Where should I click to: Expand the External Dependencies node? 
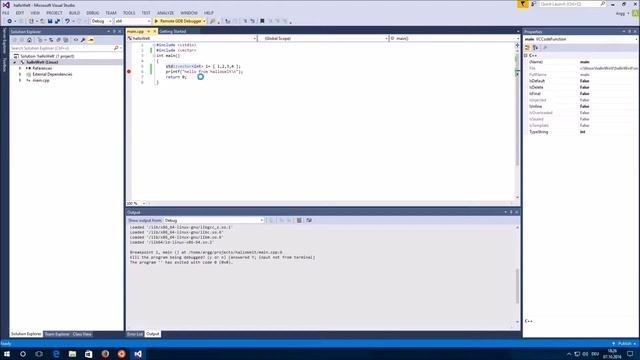coord(20,74)
